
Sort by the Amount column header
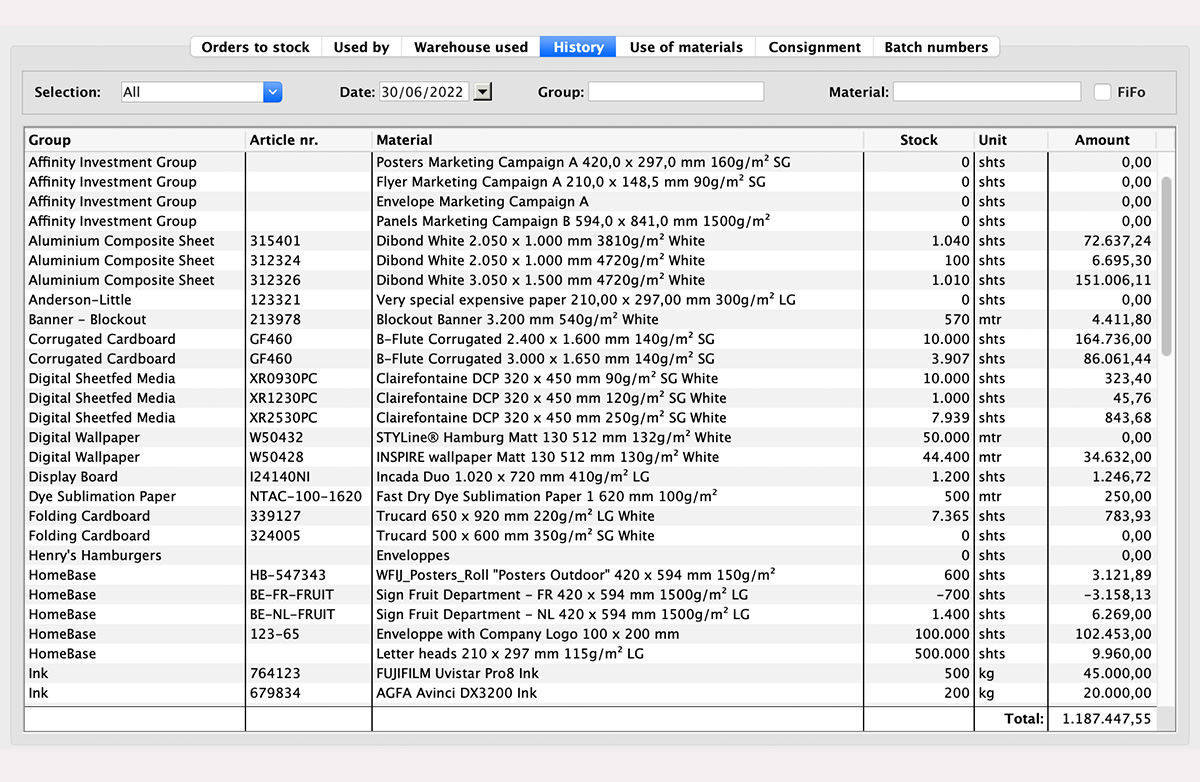click(1102, 140)
